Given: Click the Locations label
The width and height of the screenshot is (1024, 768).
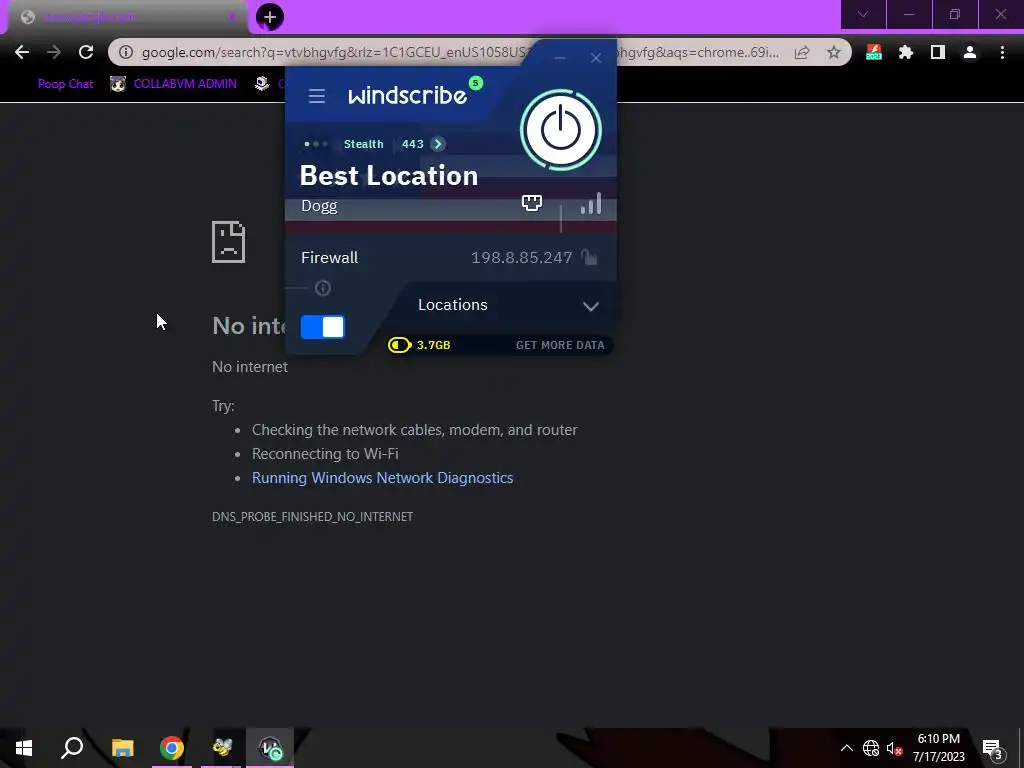Looking at the screenshot, I should (453, 305).
